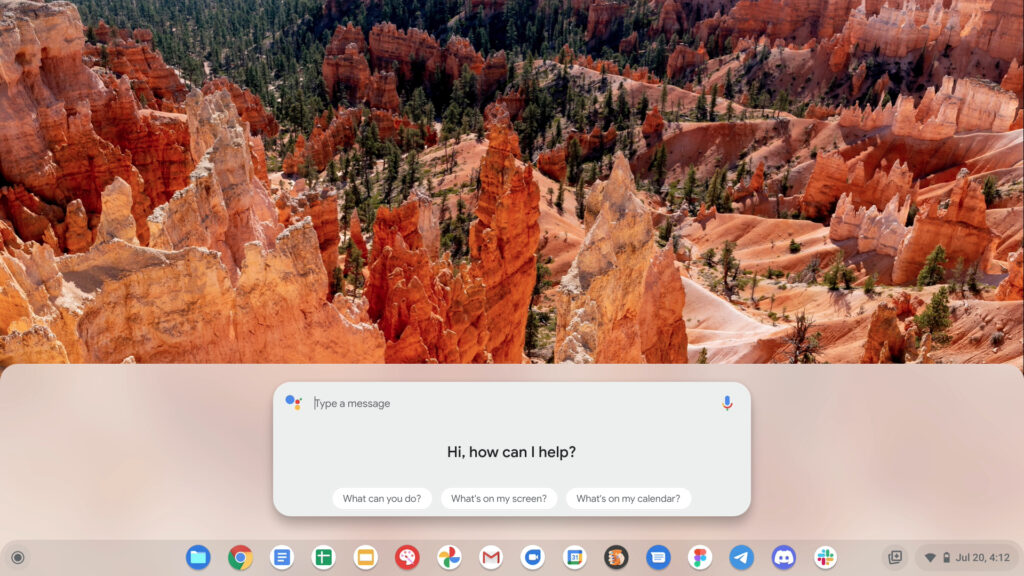Open Google Docs in the shelf
1024x576 pixels.
point(282,557)
